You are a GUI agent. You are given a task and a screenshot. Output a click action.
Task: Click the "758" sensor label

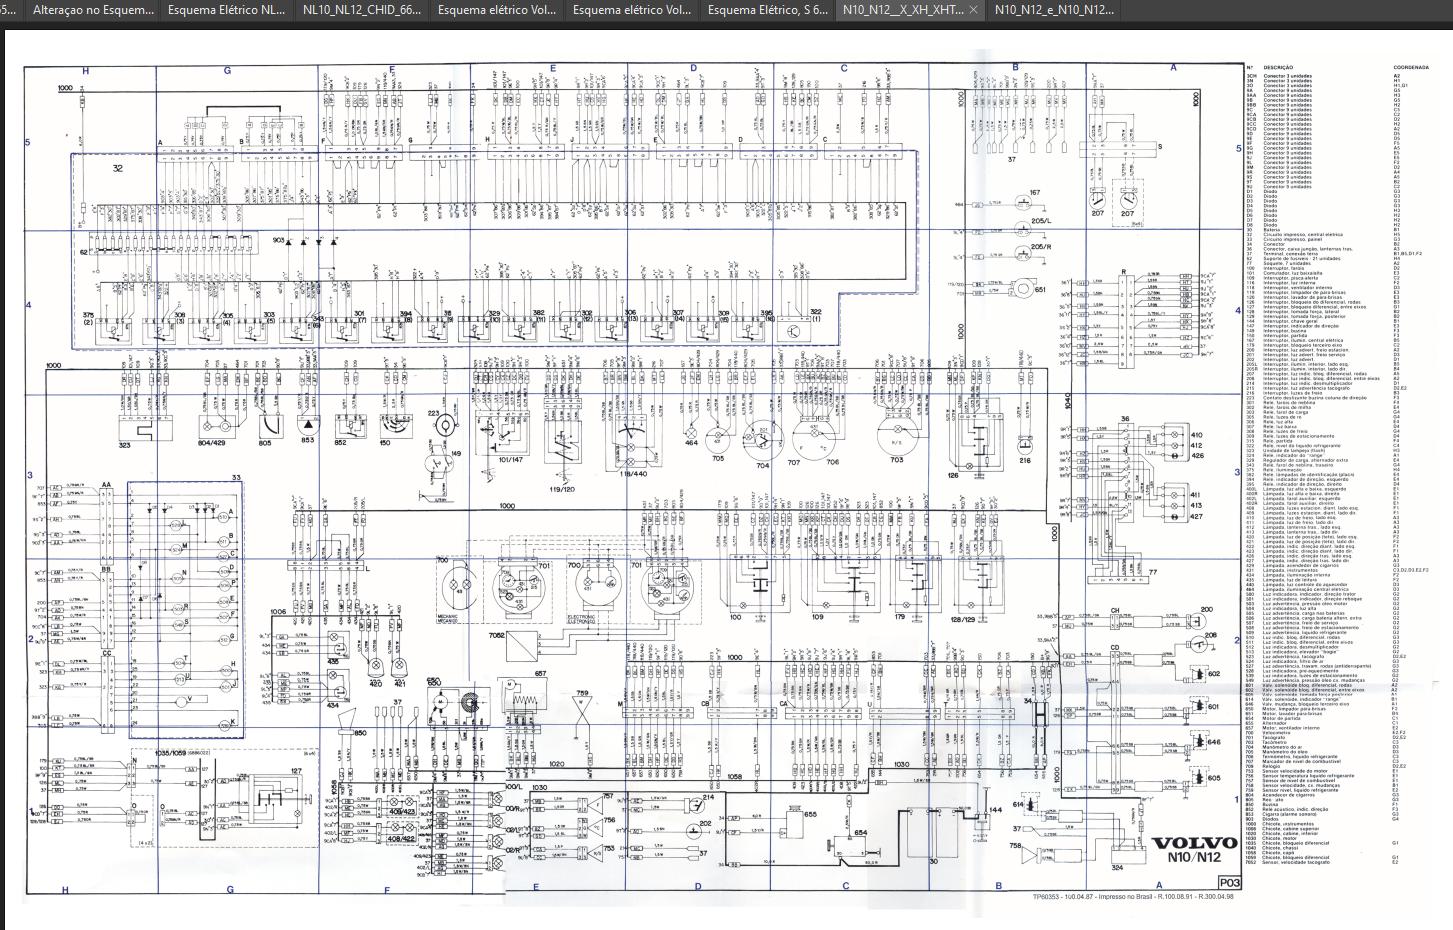tap(1016, 846)
